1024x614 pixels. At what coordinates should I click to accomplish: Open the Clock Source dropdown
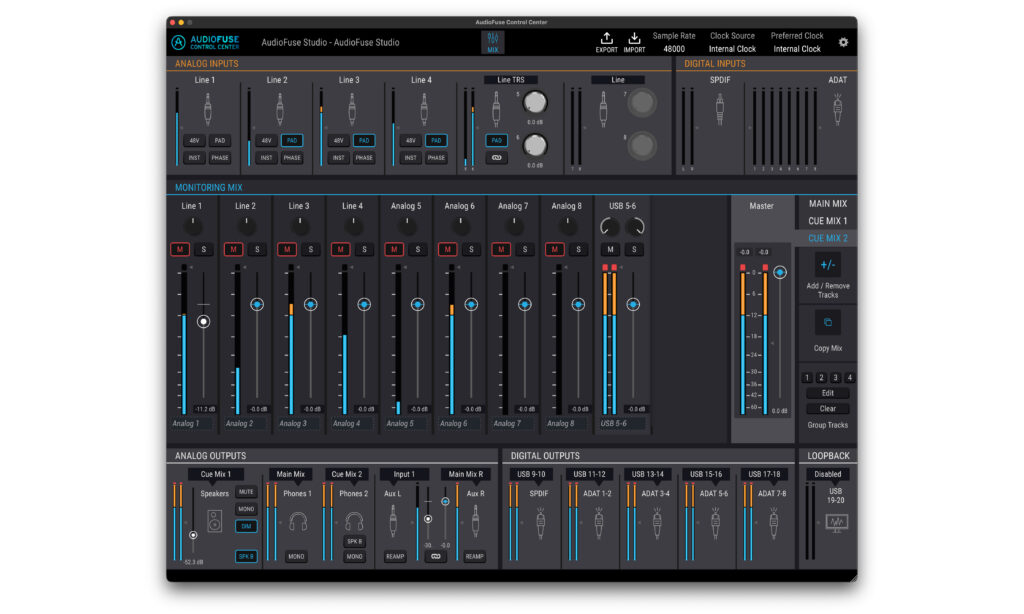[732, 49]
